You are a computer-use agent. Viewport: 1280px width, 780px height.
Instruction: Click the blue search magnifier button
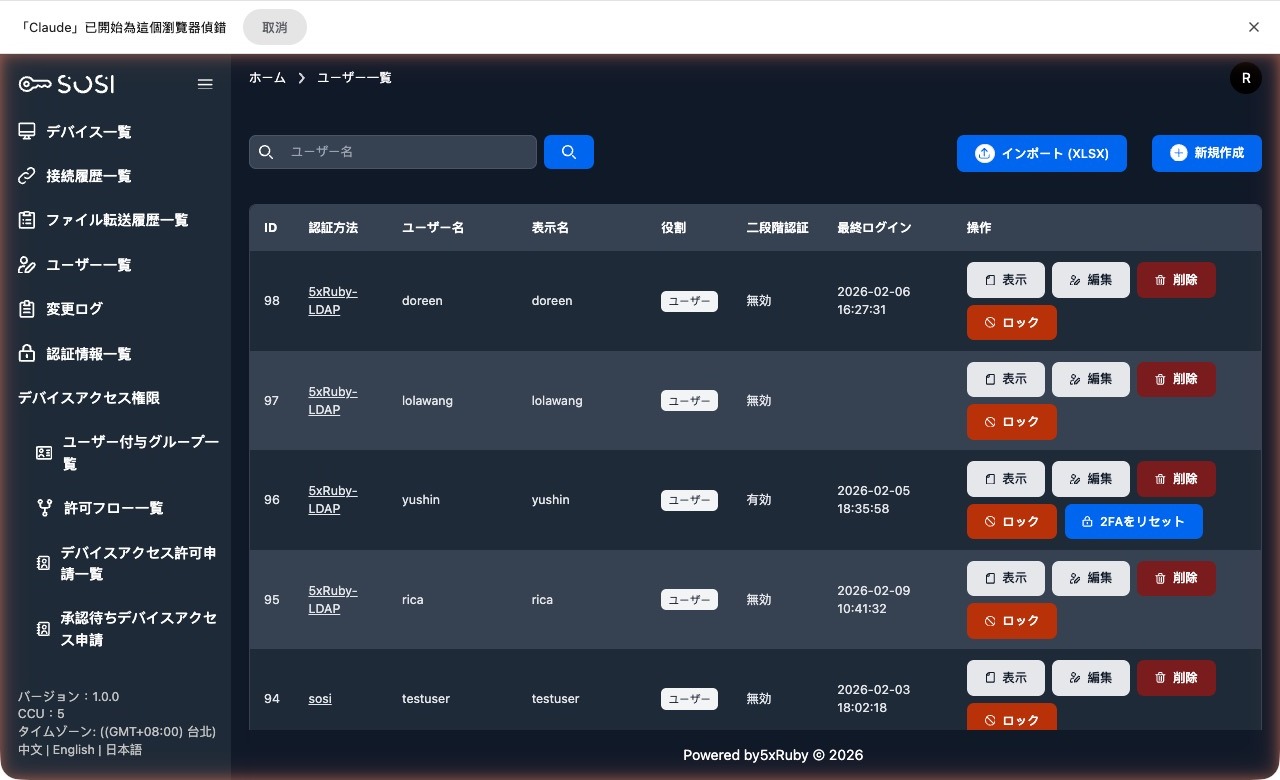569,152
